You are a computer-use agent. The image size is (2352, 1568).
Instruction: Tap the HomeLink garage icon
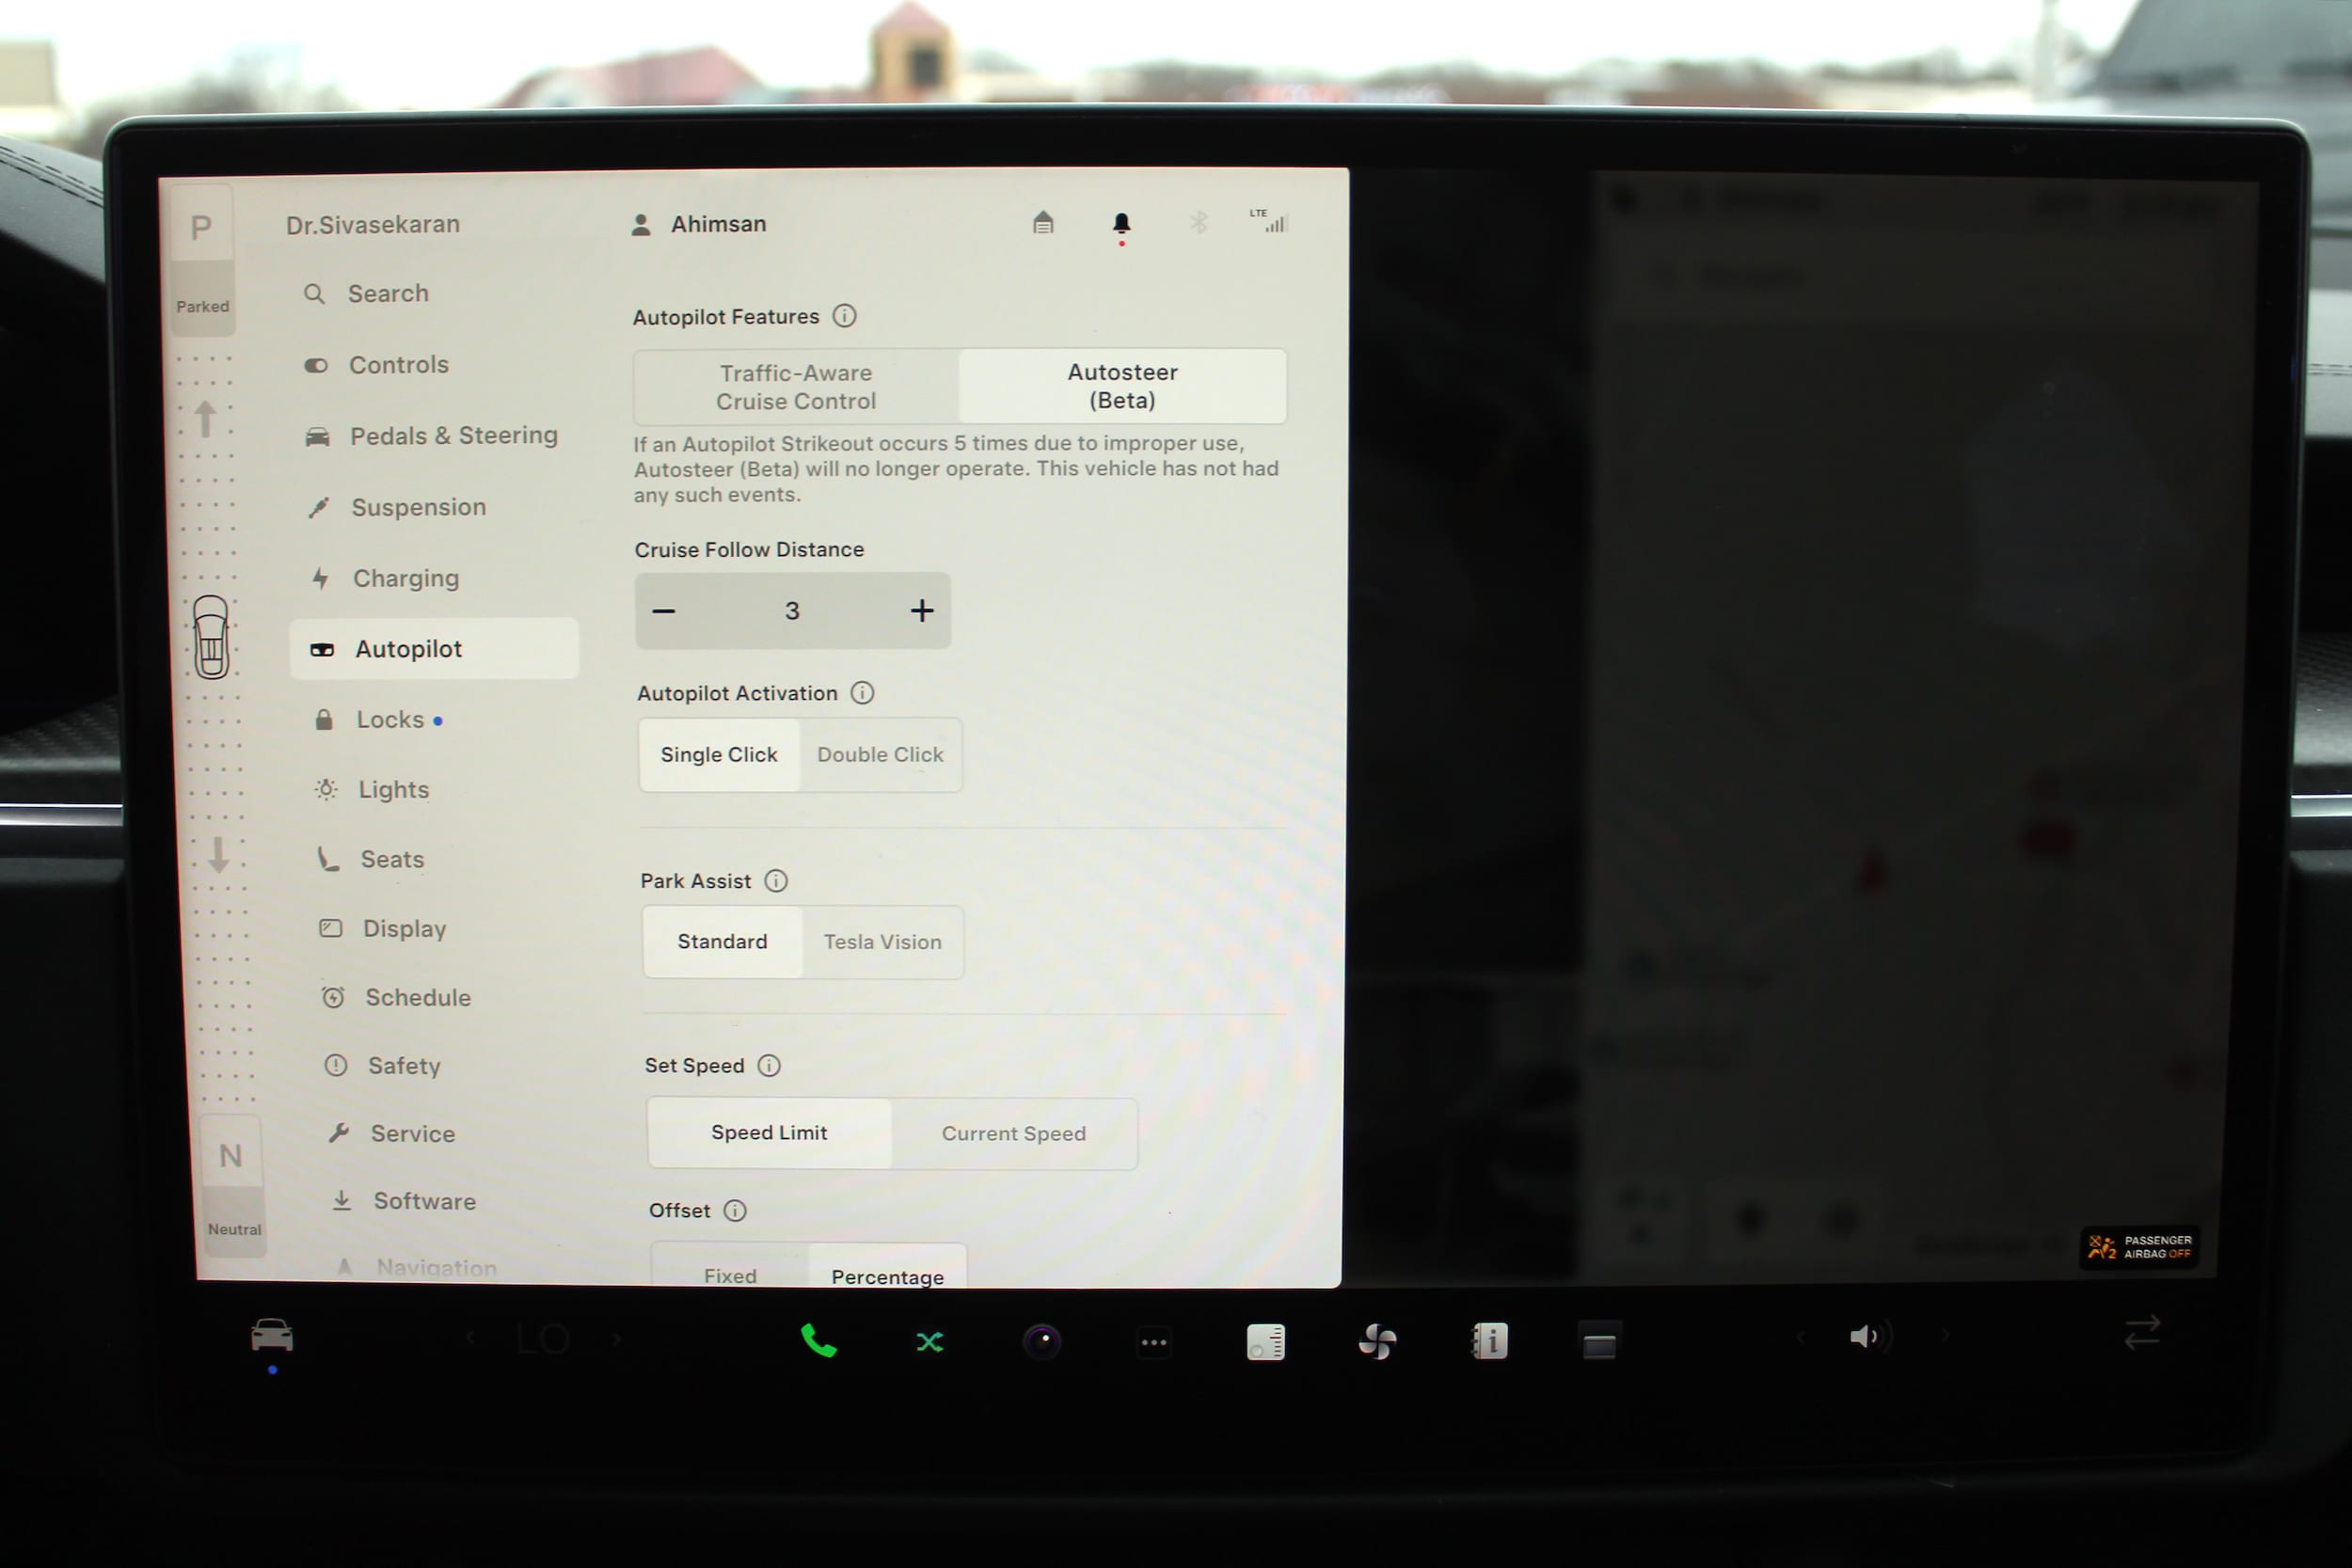[x=1042, y=222]
